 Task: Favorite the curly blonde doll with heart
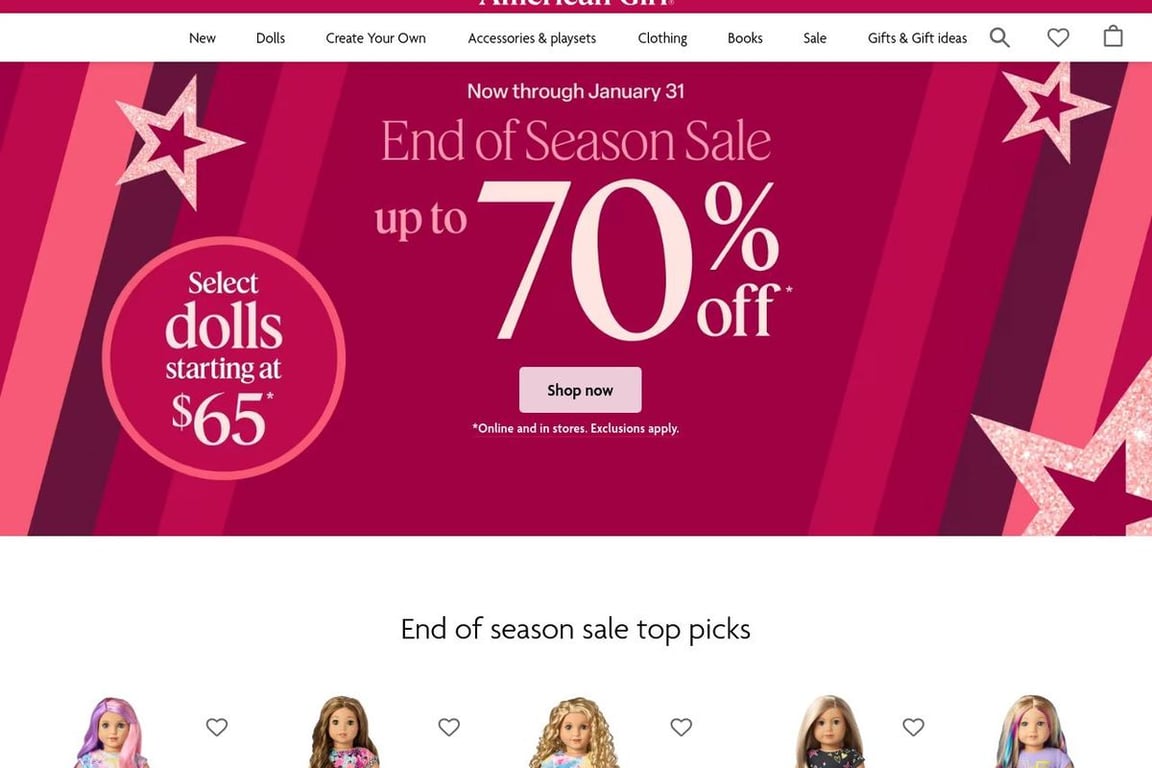click(x=681, y=727)
